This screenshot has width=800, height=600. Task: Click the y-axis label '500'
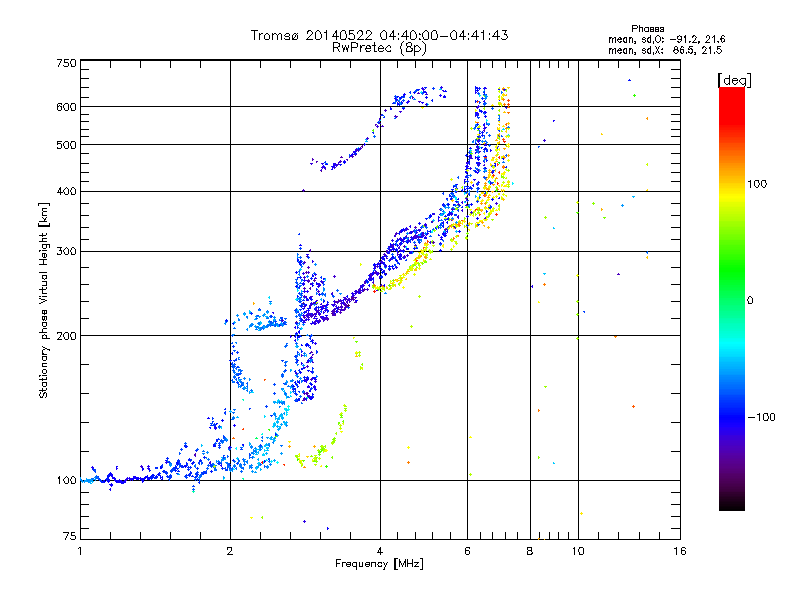point(66,145)
